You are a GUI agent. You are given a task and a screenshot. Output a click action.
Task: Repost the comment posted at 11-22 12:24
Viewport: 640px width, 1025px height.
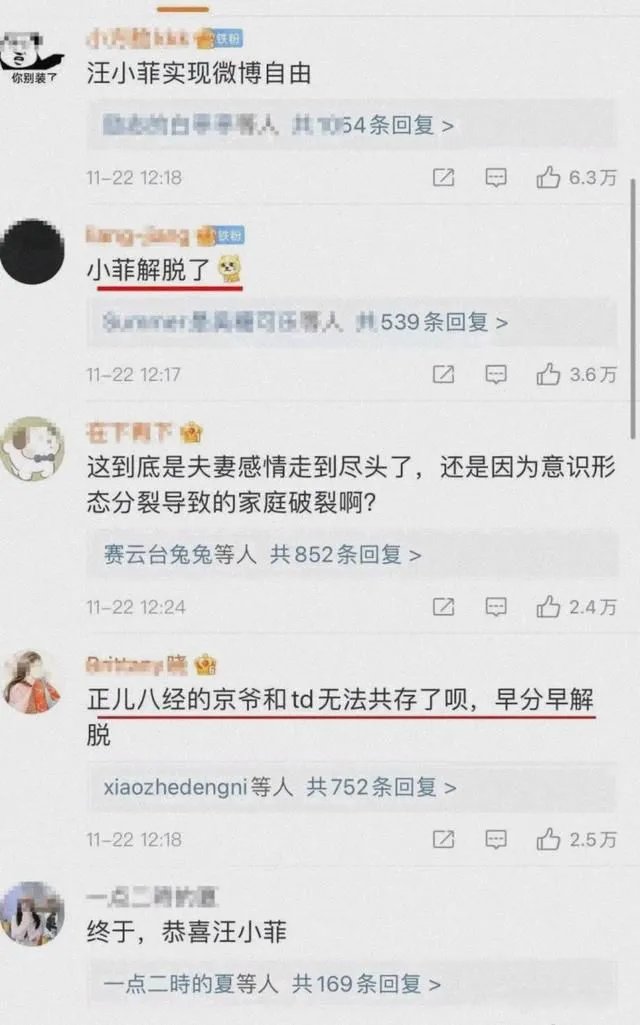(443, 607)
